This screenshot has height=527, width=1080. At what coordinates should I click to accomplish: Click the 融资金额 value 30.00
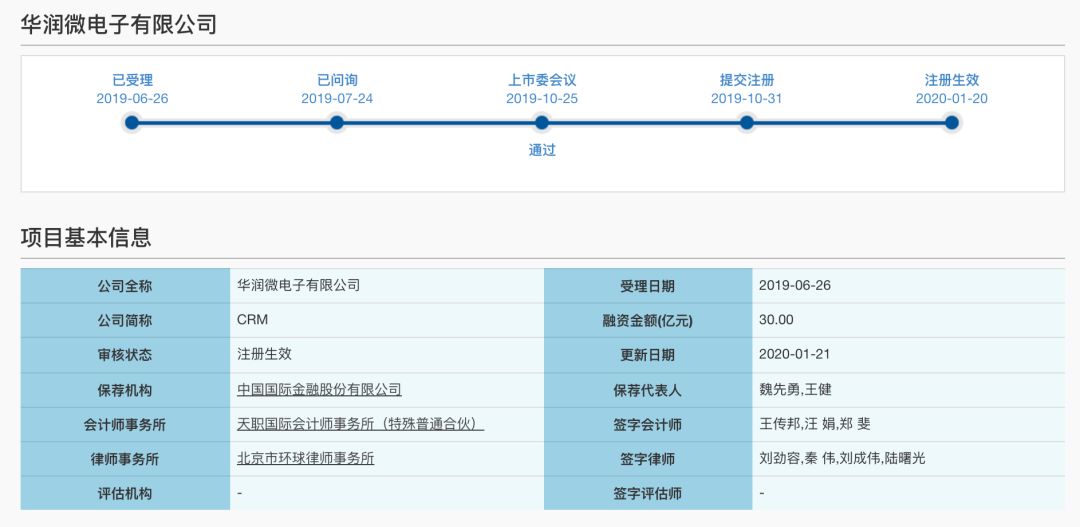[x=776, y=320]
